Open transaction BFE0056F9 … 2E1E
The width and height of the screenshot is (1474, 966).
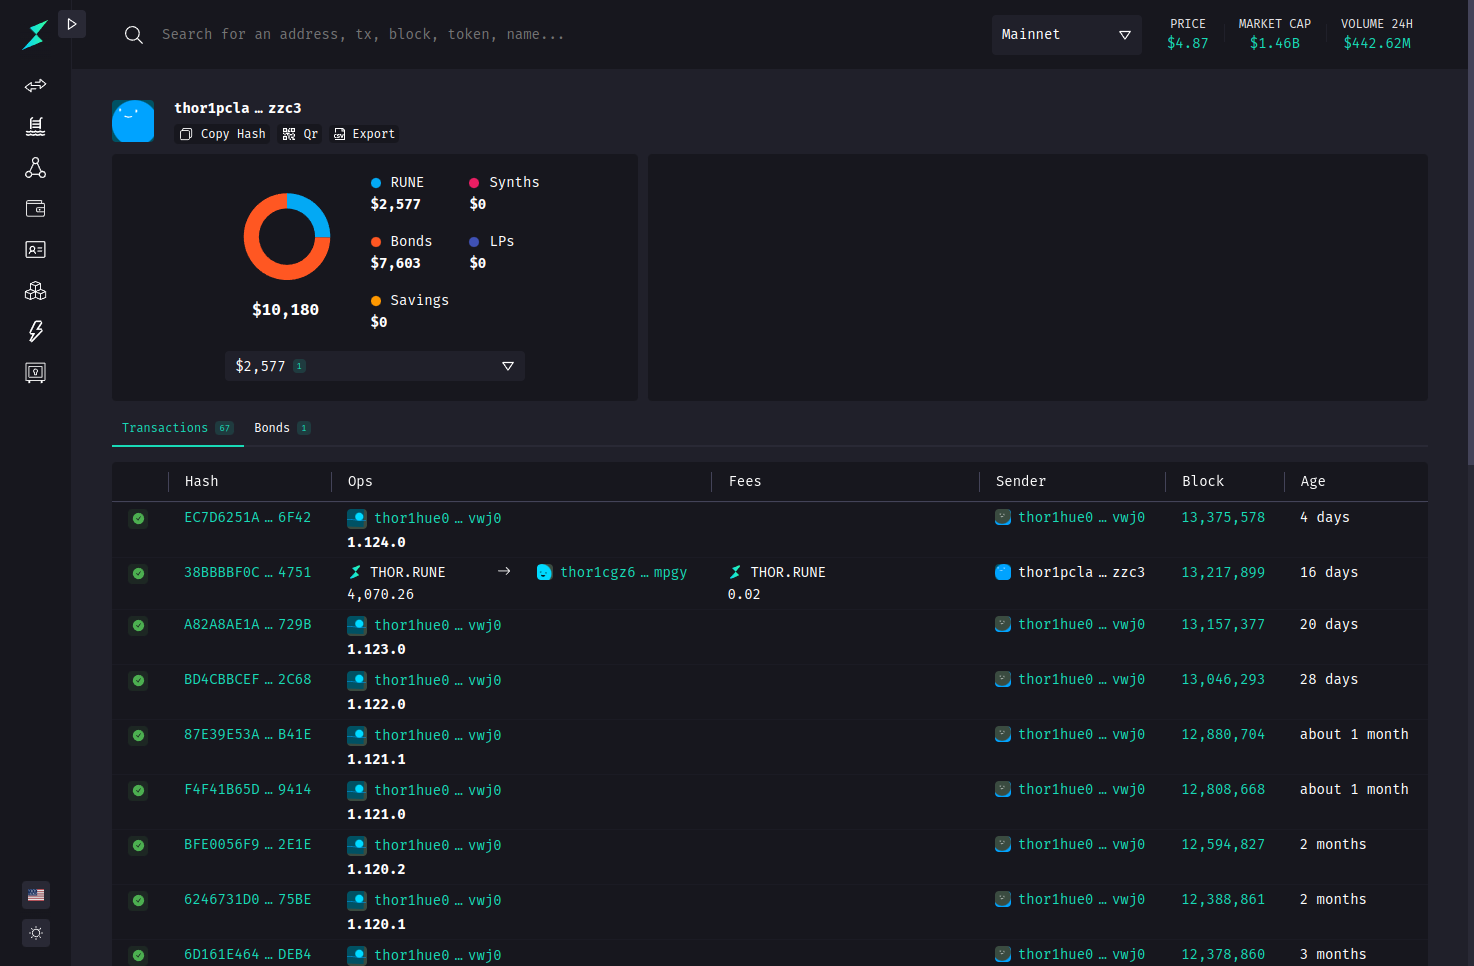click(x=247, y=844)
